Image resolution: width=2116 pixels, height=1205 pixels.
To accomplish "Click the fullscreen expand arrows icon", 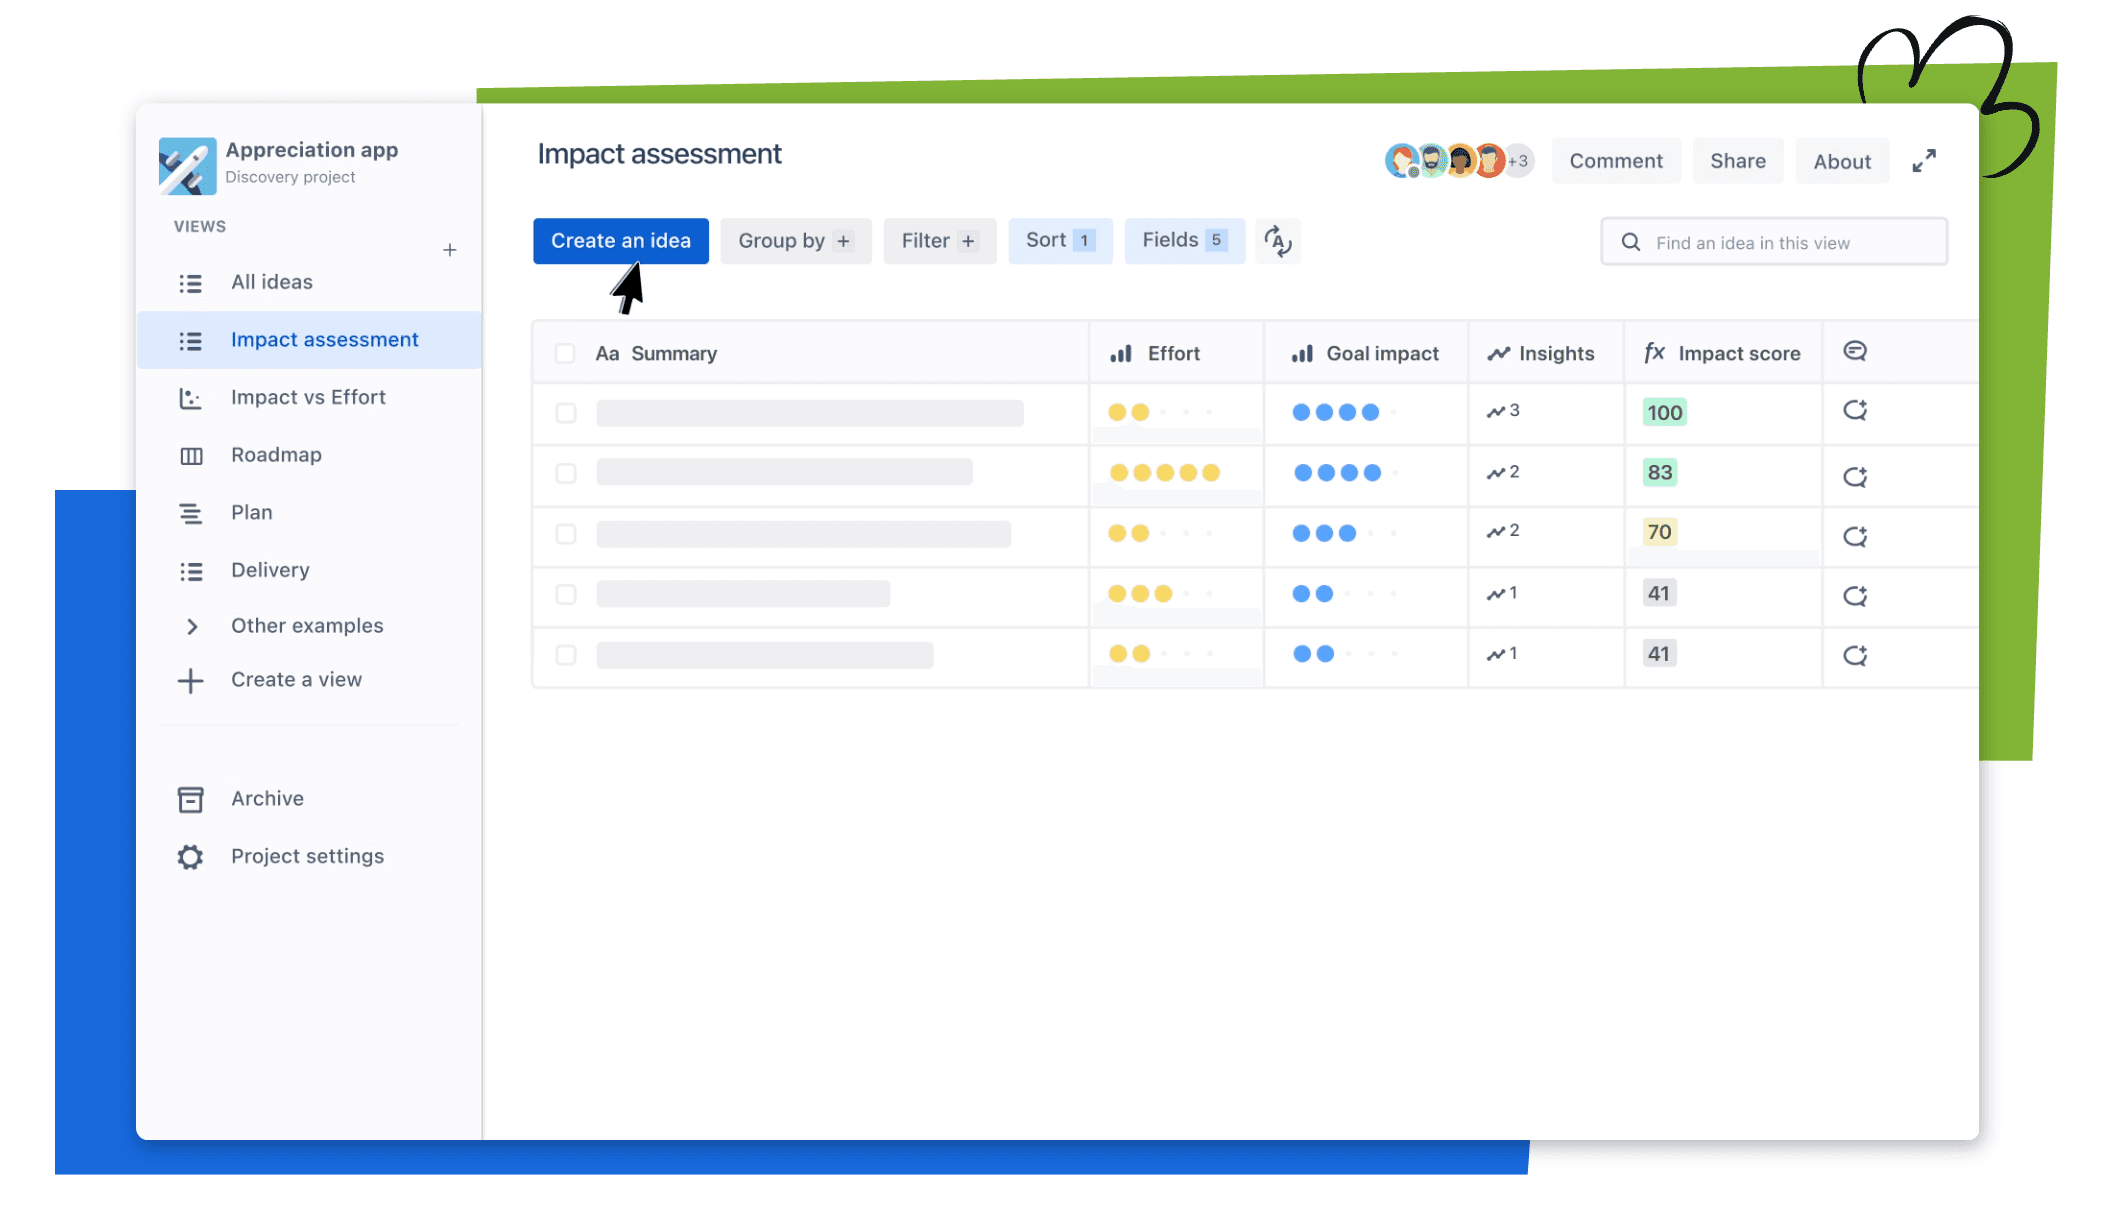I will tap(1923, 161).
